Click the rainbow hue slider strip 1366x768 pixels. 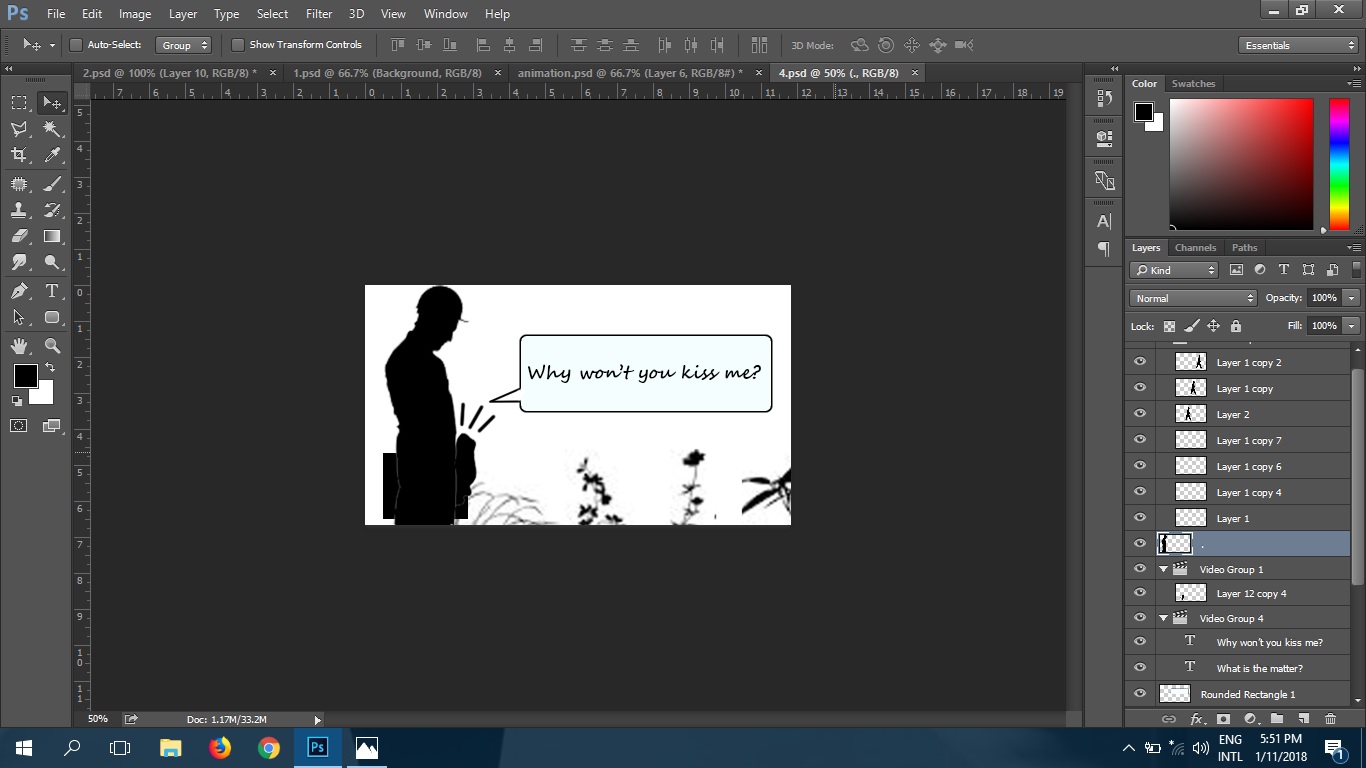point(1339,164)
